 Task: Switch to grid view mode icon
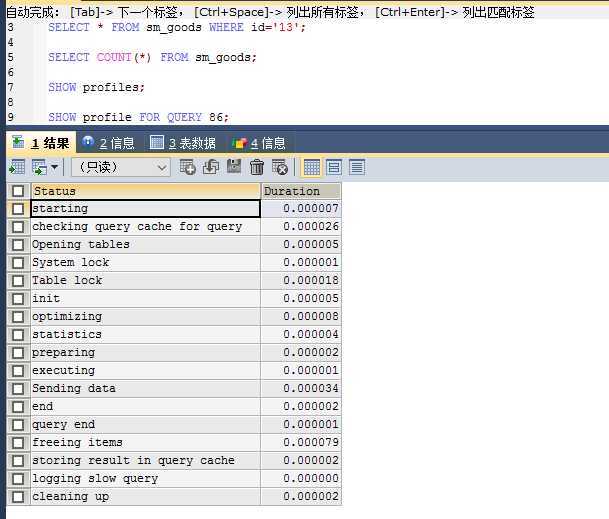311,167
